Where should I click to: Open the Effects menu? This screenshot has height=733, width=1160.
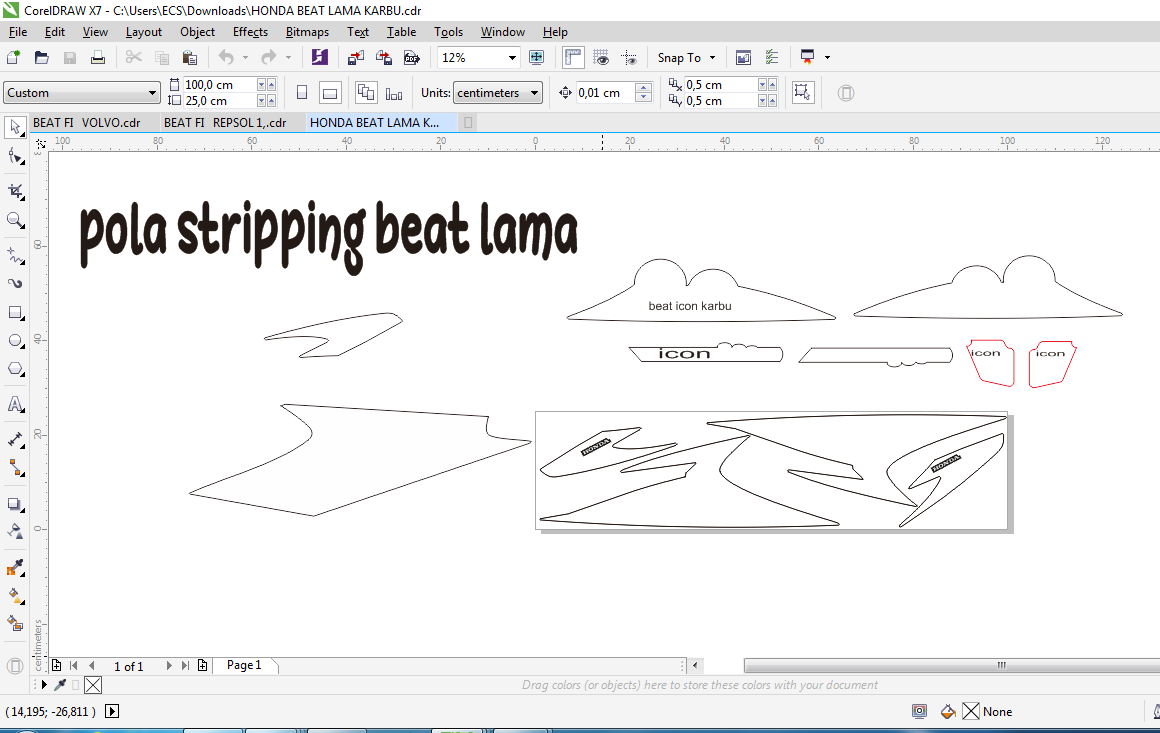(x=250, y=32)
